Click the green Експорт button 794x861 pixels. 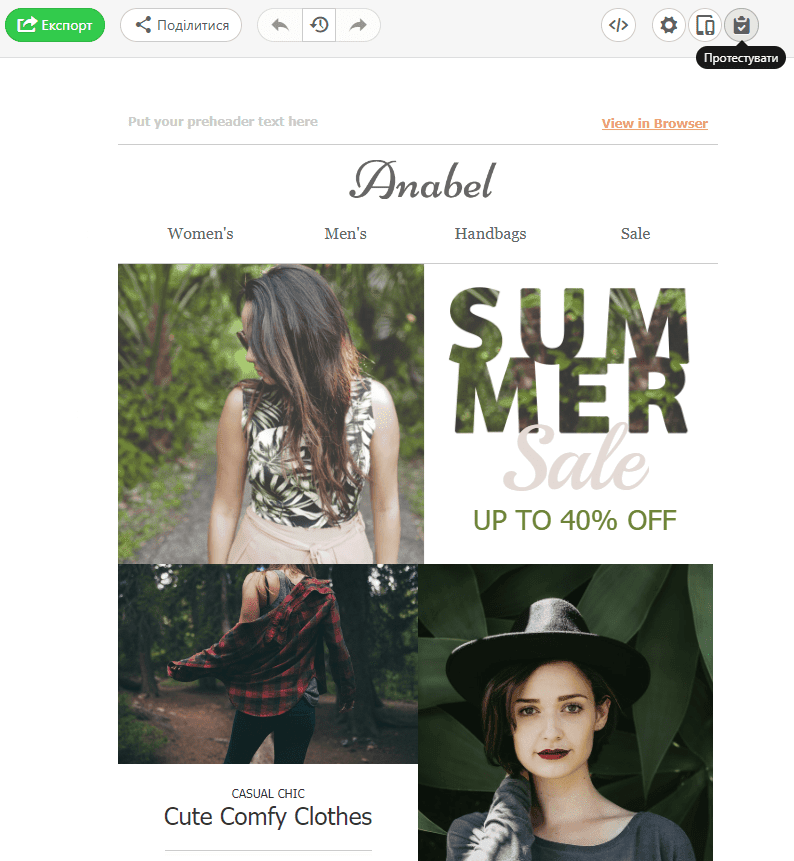click(x=55, y=25)
